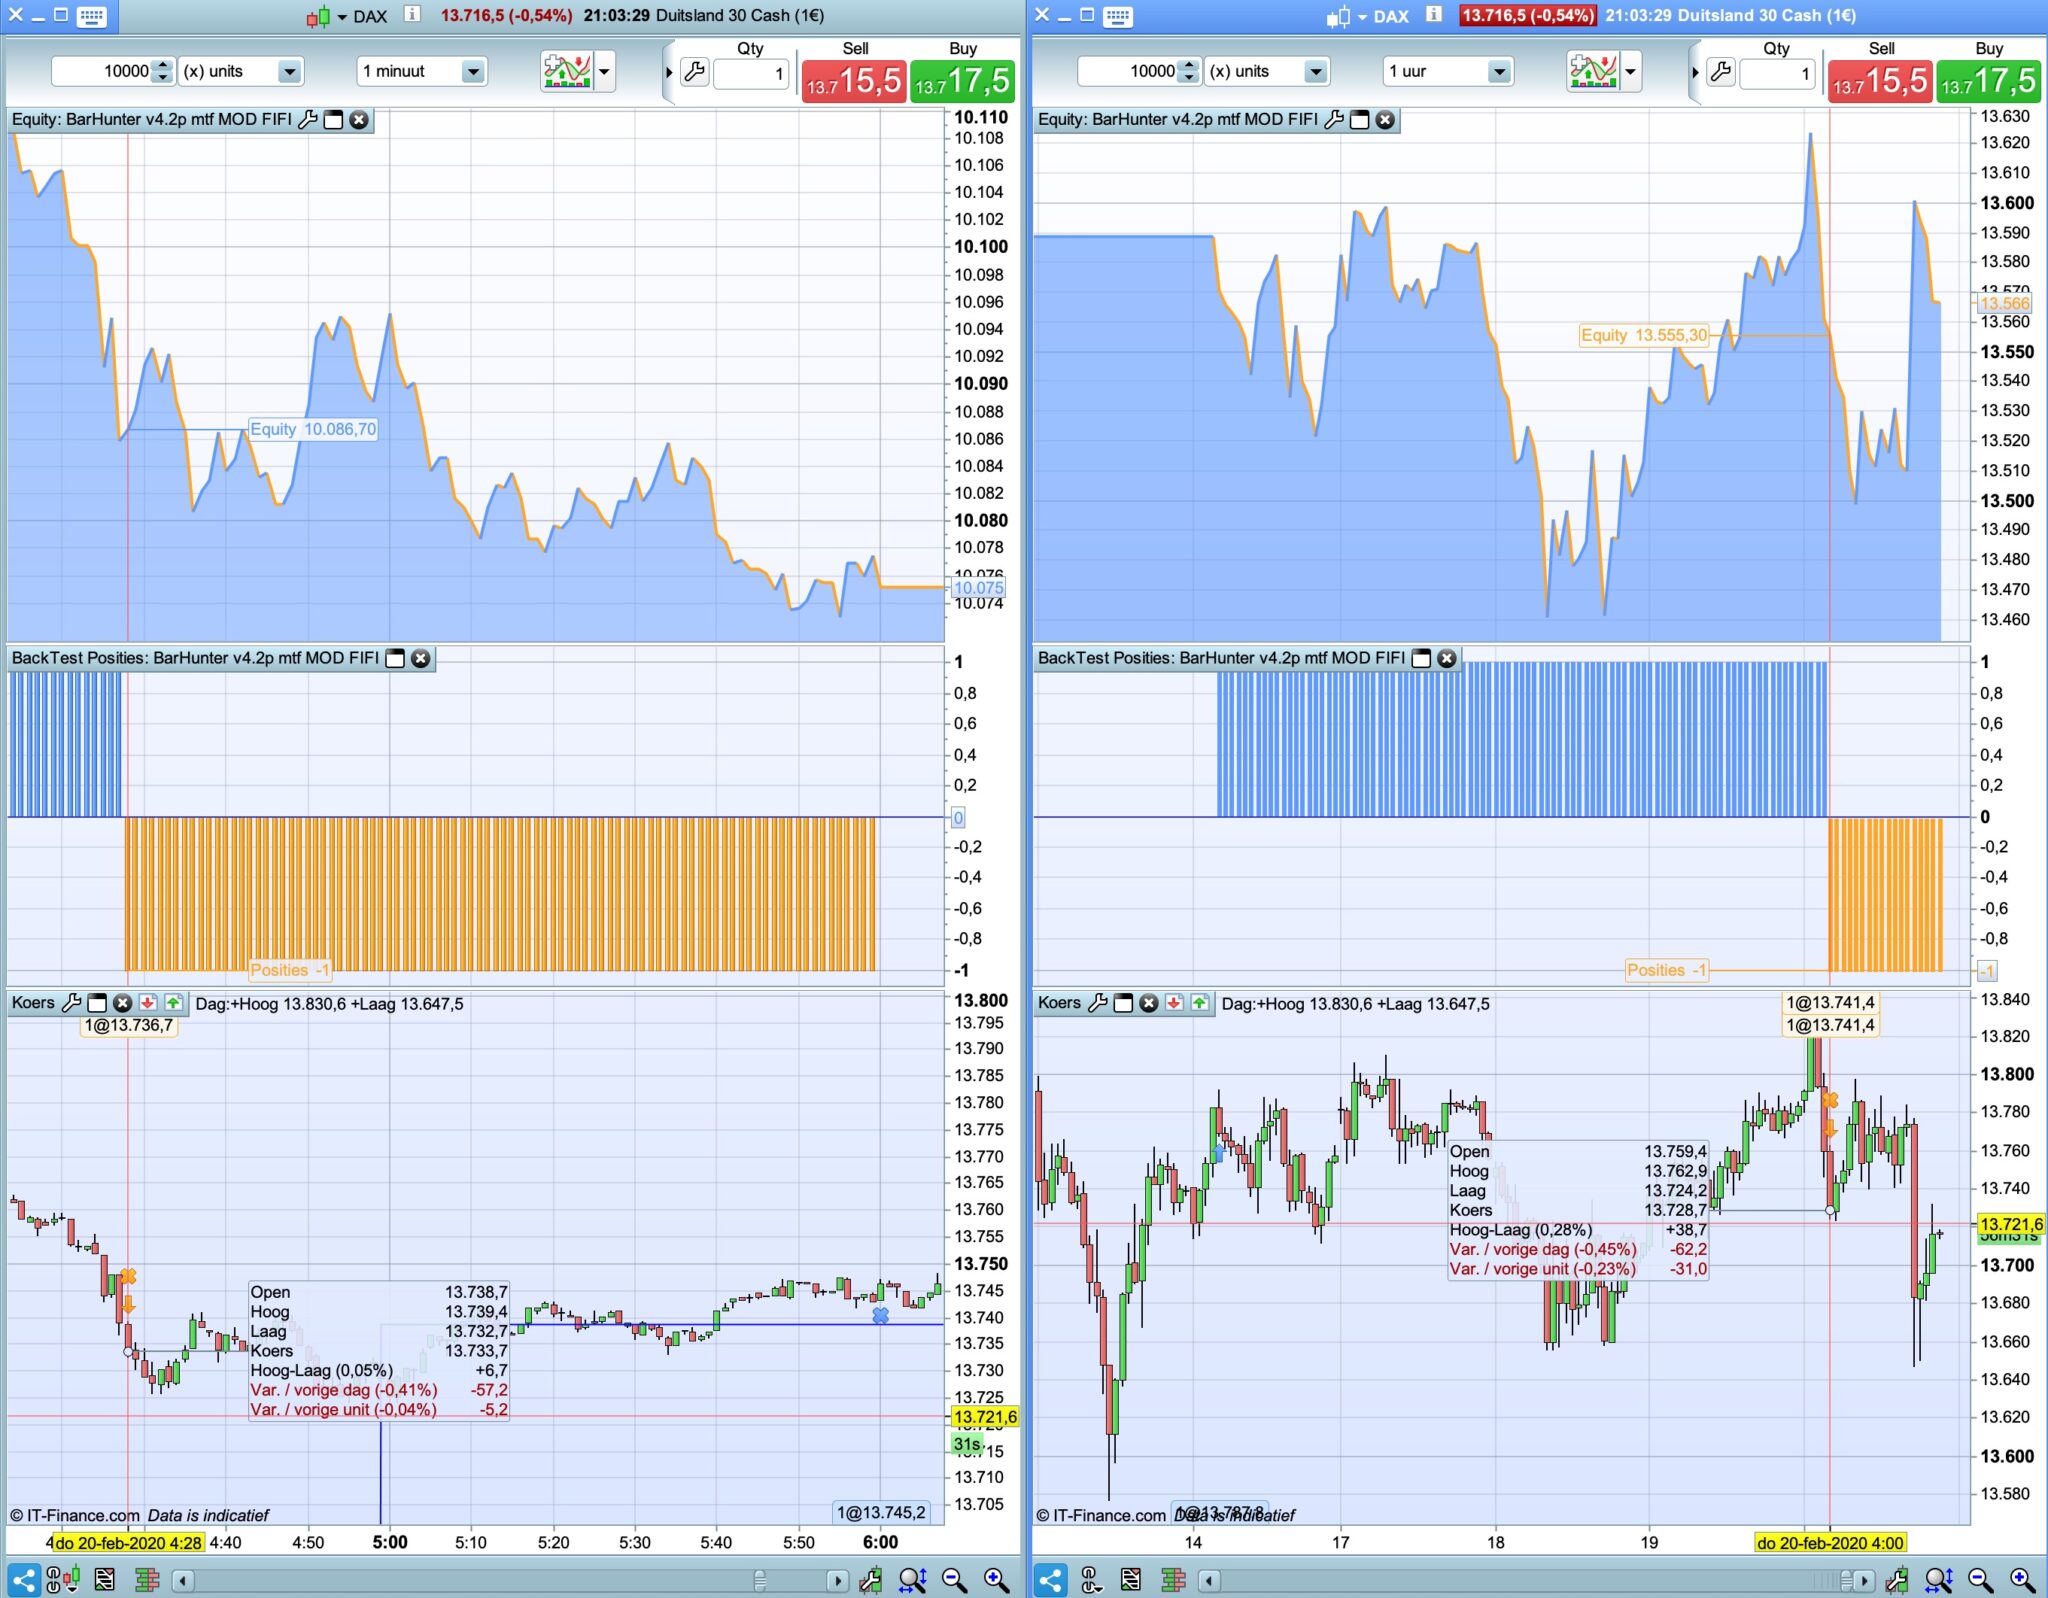
Task: Open the (x) units dropdown in left window
Action: click(x=289, y=71)
